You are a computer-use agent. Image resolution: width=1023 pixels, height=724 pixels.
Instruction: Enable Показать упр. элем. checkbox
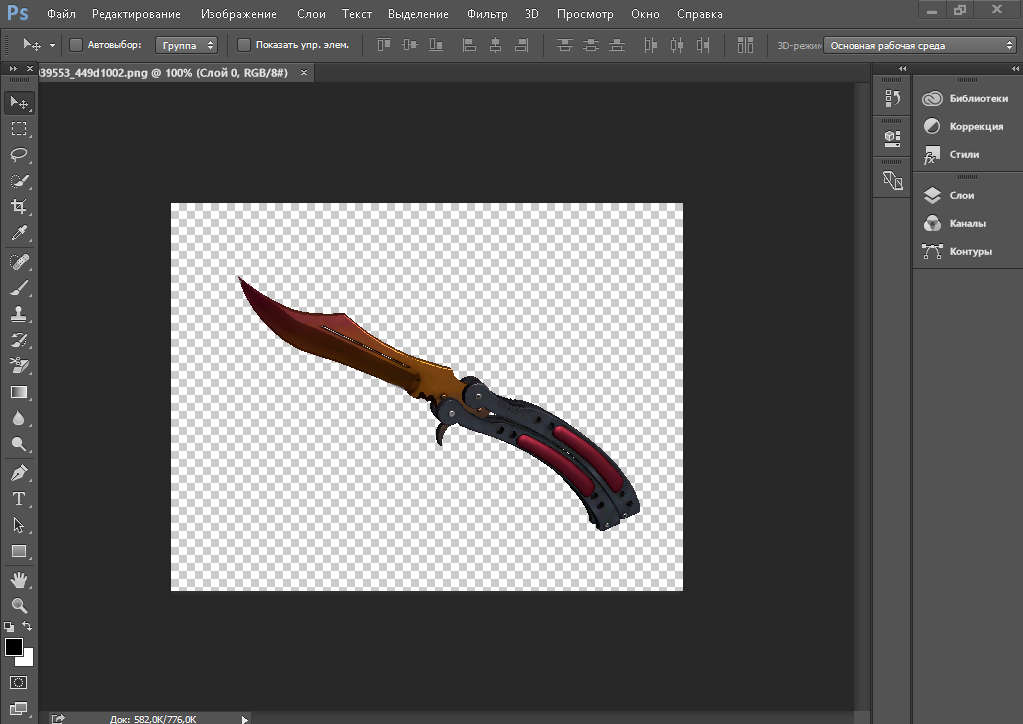243,45
